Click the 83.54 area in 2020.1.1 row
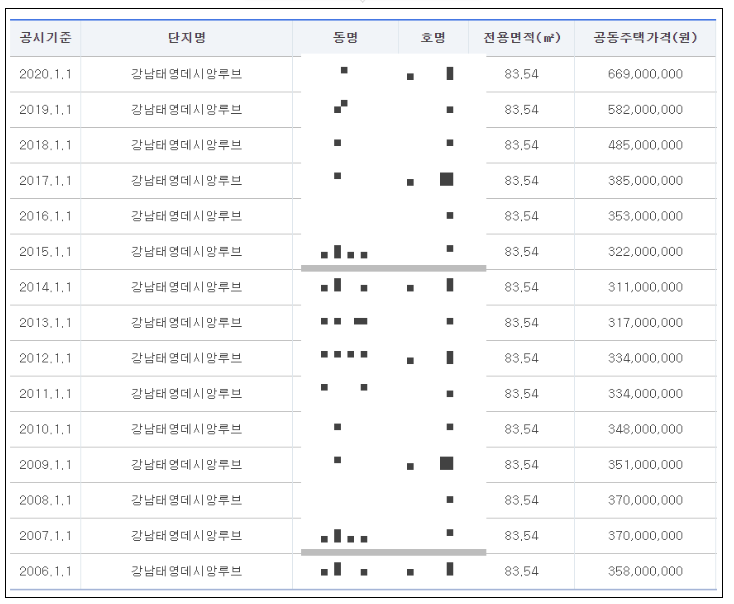Viewport: 734px width, 604px height. point(521,74)
